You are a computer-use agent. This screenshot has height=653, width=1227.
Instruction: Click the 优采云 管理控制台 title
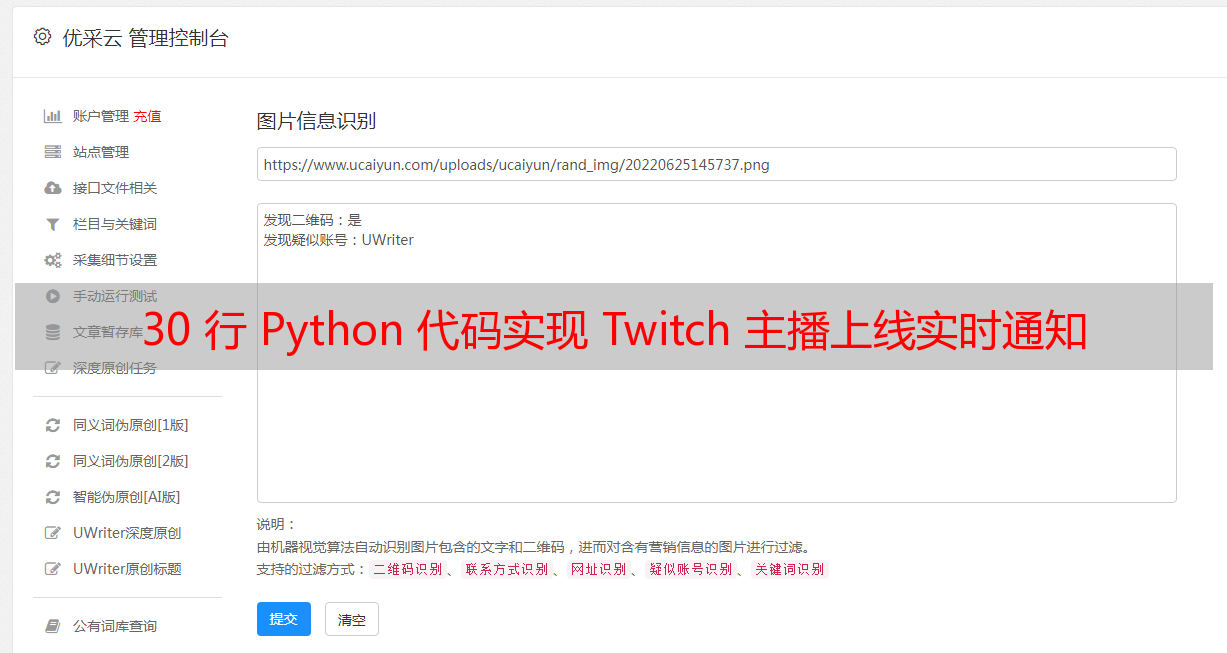coord(145,38)
